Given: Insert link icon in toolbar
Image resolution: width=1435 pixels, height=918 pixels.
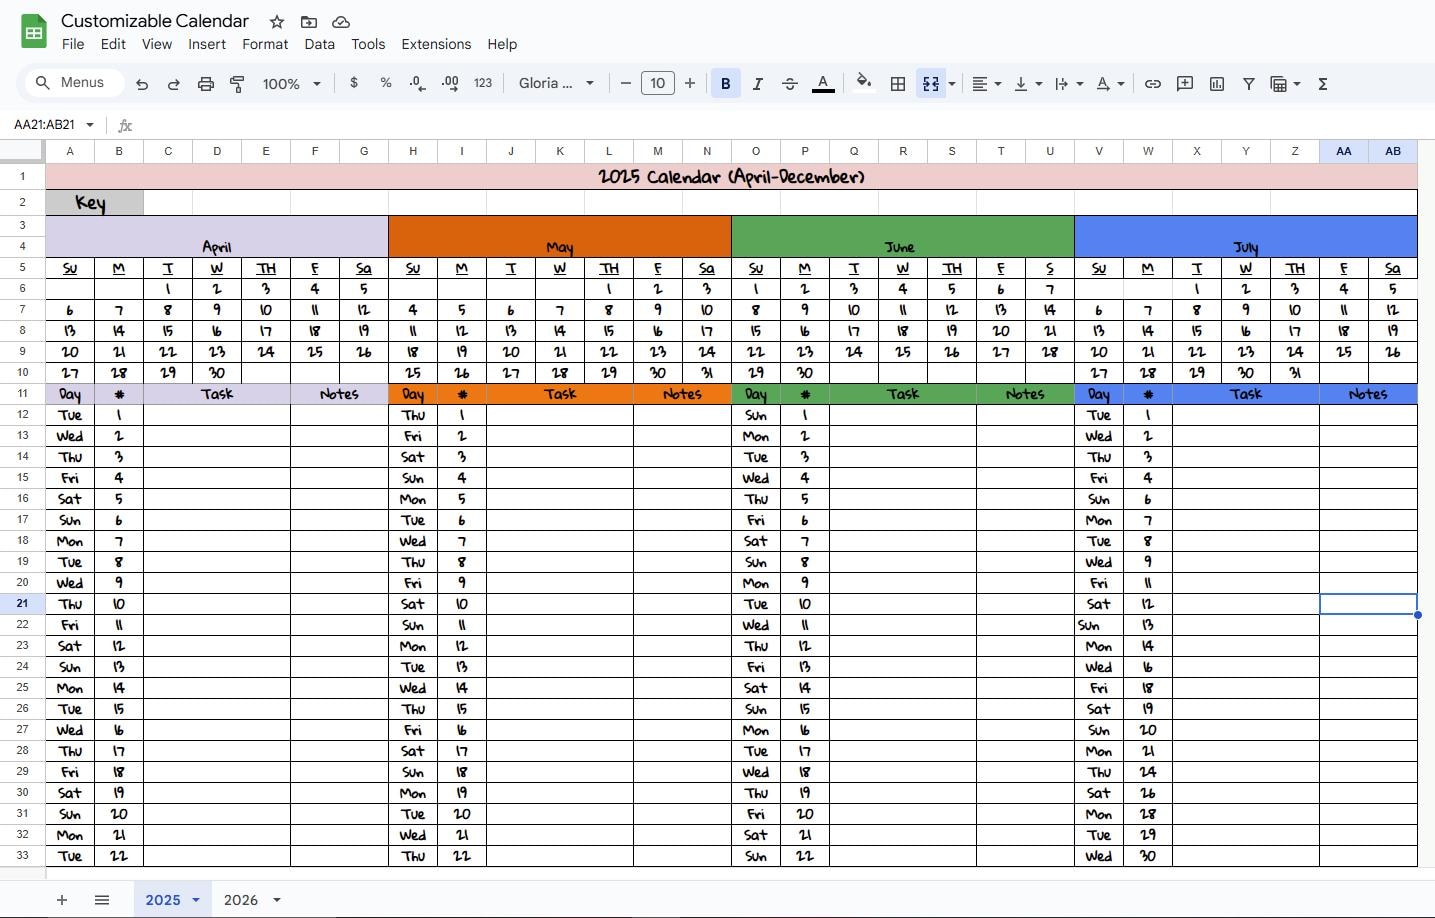Looking at the screenshot, I should pos(1153,84).
